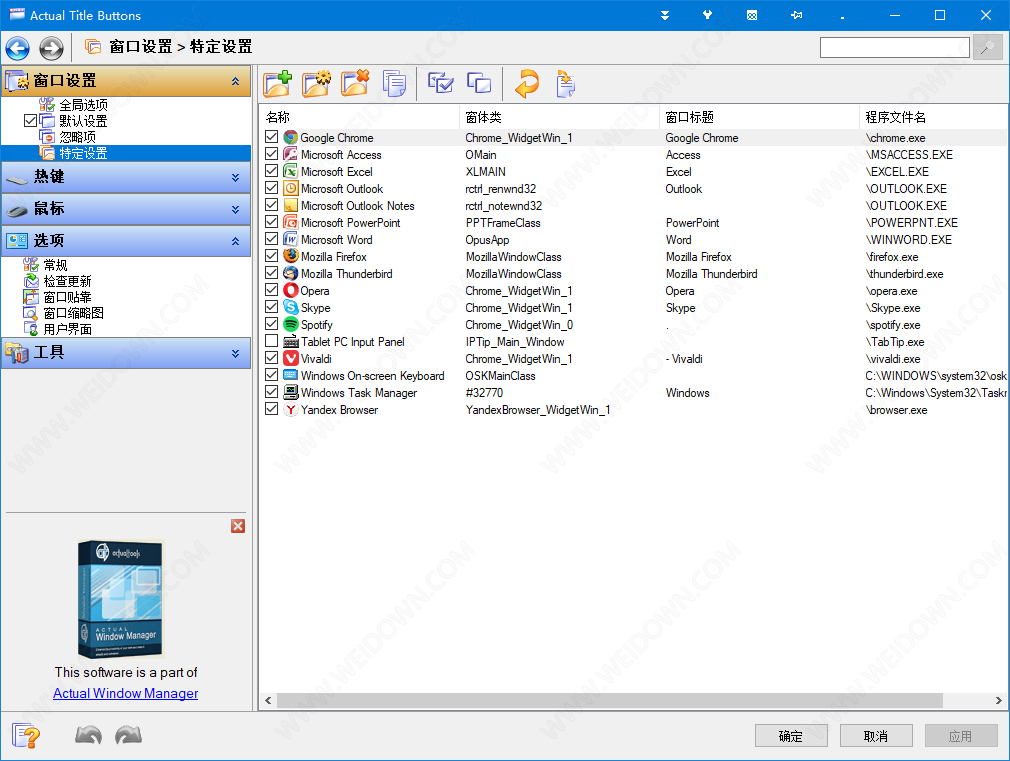
Task: Select 特定设置 in the tree
Action: tap(83, 153)
